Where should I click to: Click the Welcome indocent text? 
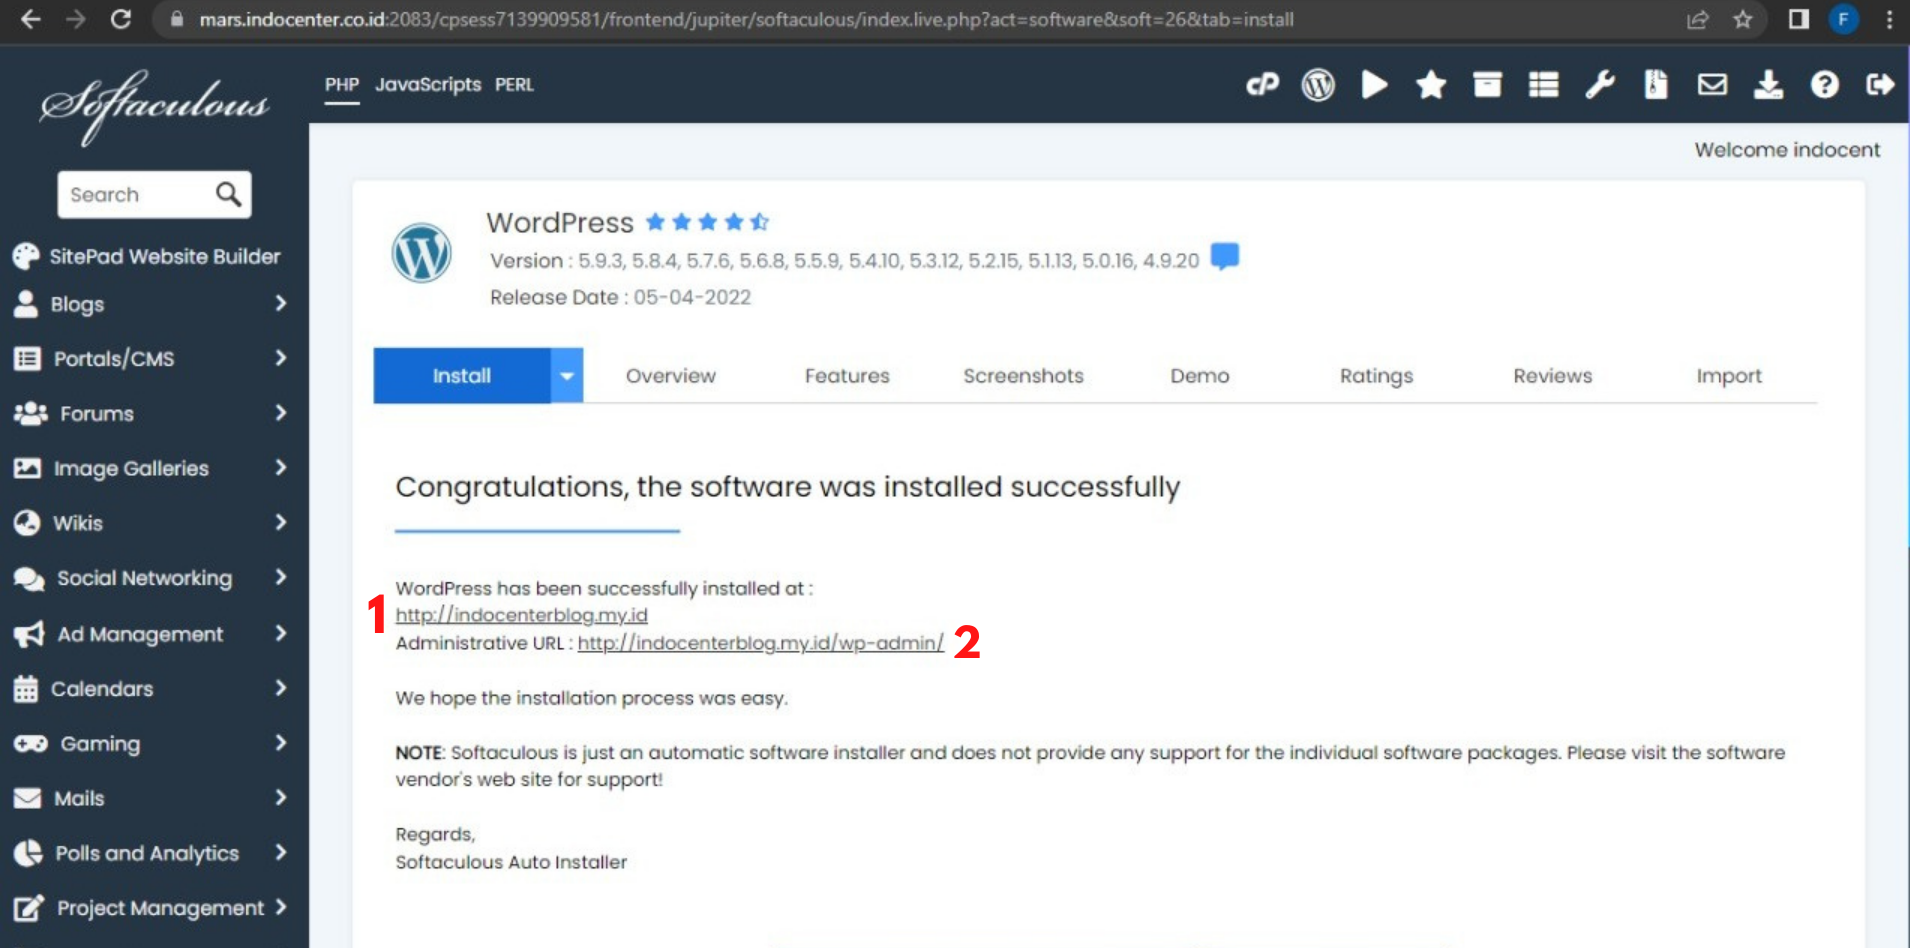(1787, 150)
